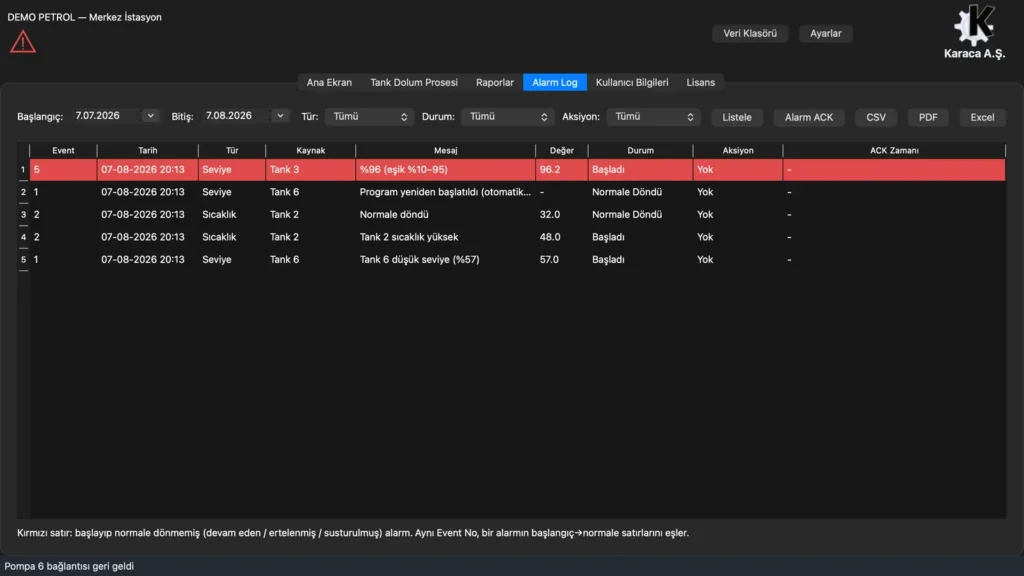This screenshot has width=1024, height=576.
Task: Click 'Tank 6 düşük seviye (%57)' message
Action: (445, 259)
